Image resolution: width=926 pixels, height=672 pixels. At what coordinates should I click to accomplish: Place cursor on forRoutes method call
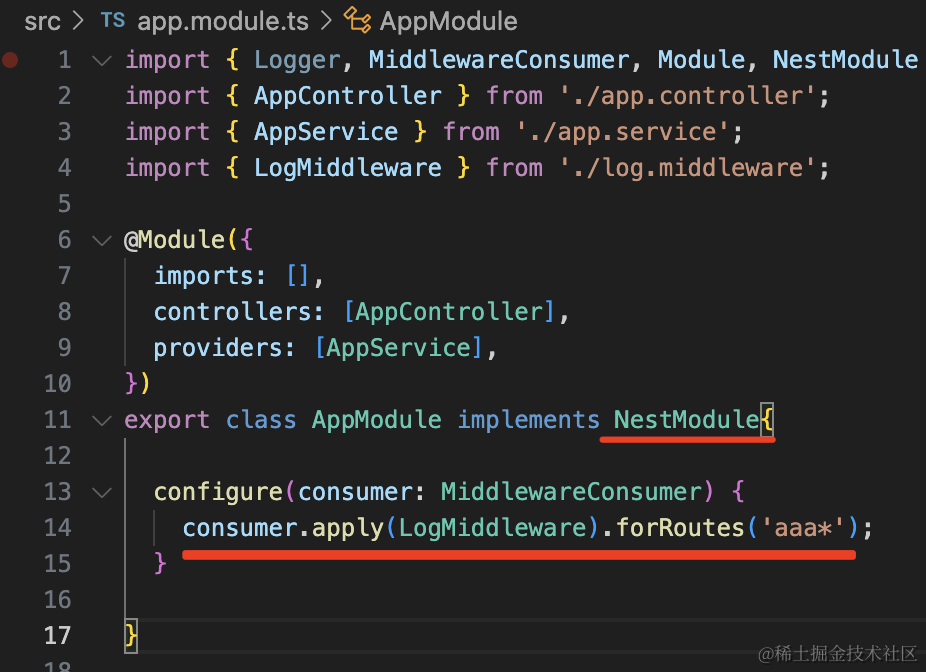point(679,528)
